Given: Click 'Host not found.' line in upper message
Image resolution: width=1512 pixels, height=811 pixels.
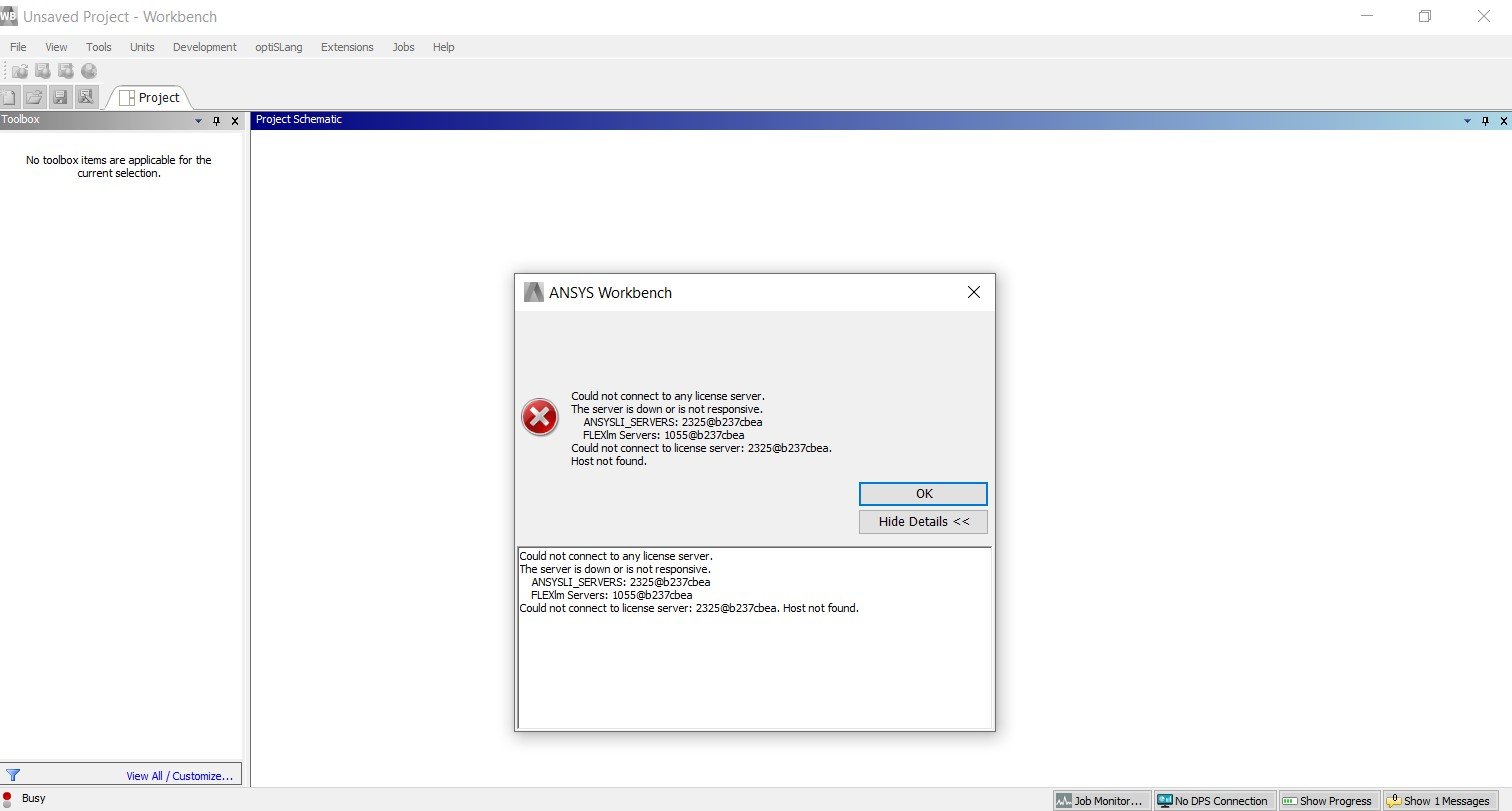Looking at the screenshot, I should point(609,461).
